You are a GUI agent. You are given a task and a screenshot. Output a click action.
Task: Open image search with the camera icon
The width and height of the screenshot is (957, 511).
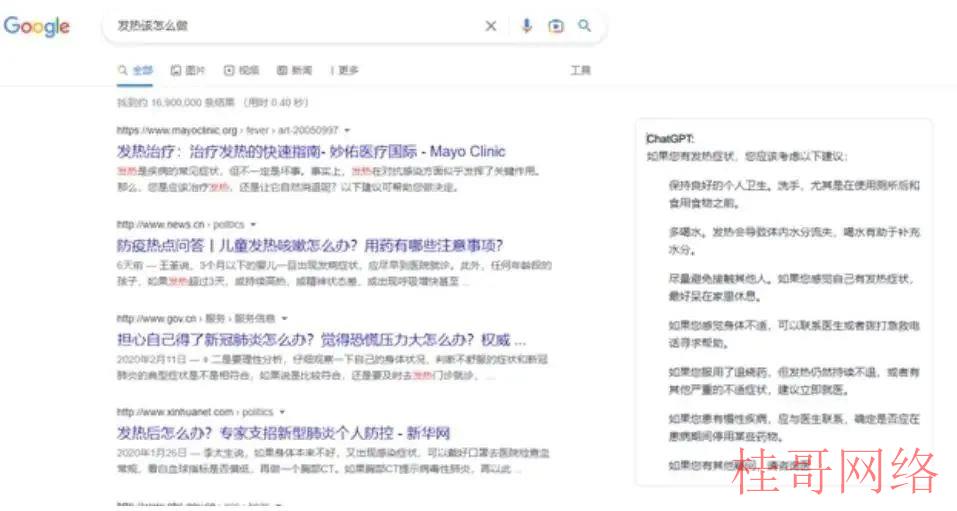(556, 26)
